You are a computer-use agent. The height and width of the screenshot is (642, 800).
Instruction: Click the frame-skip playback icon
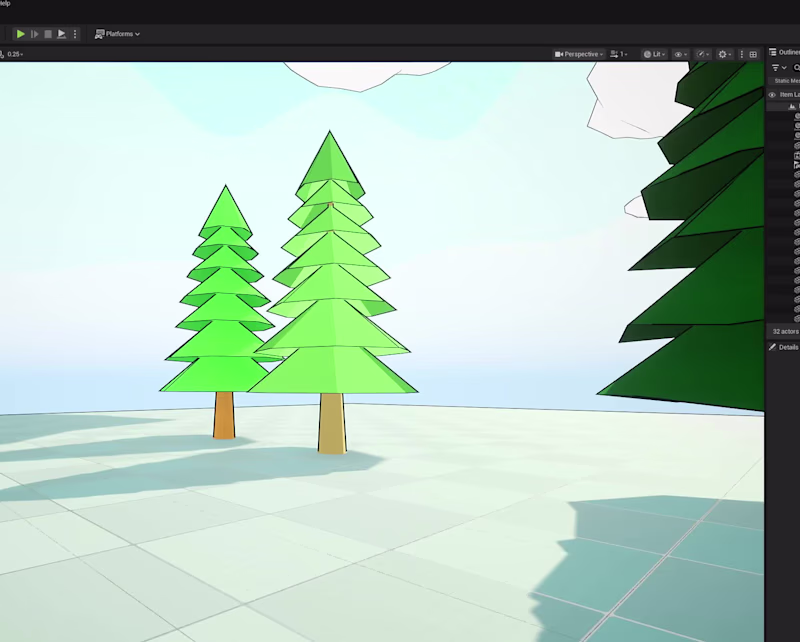(35, 33)
